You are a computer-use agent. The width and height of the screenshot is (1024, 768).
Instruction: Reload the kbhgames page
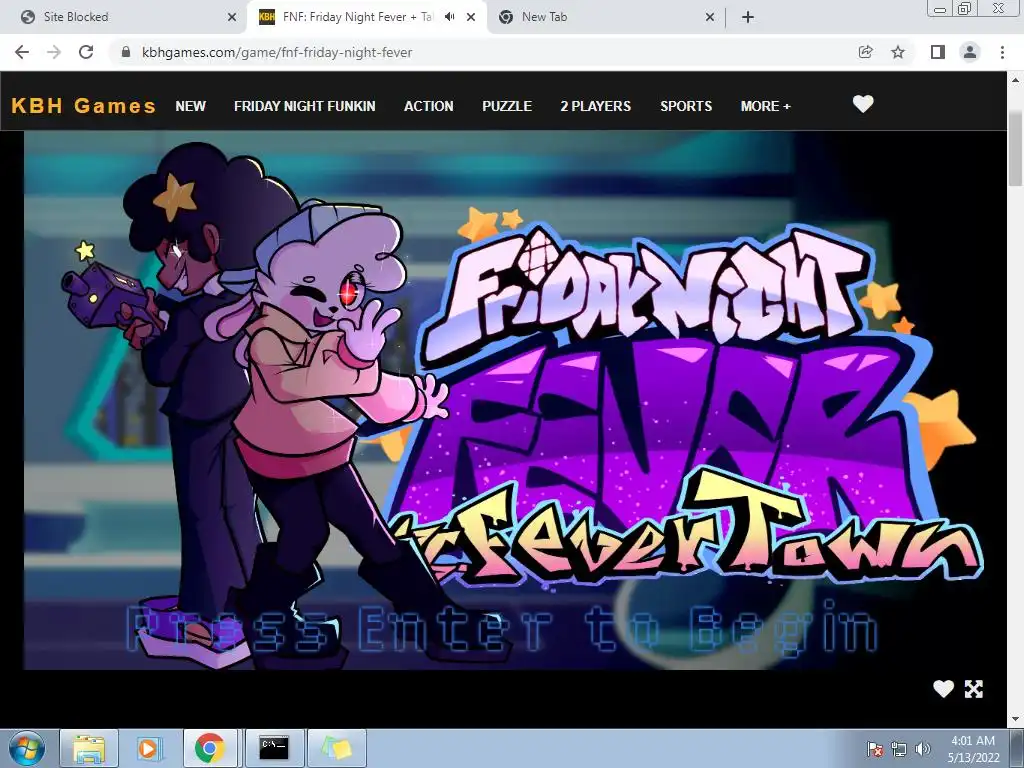tap(86, 52)
